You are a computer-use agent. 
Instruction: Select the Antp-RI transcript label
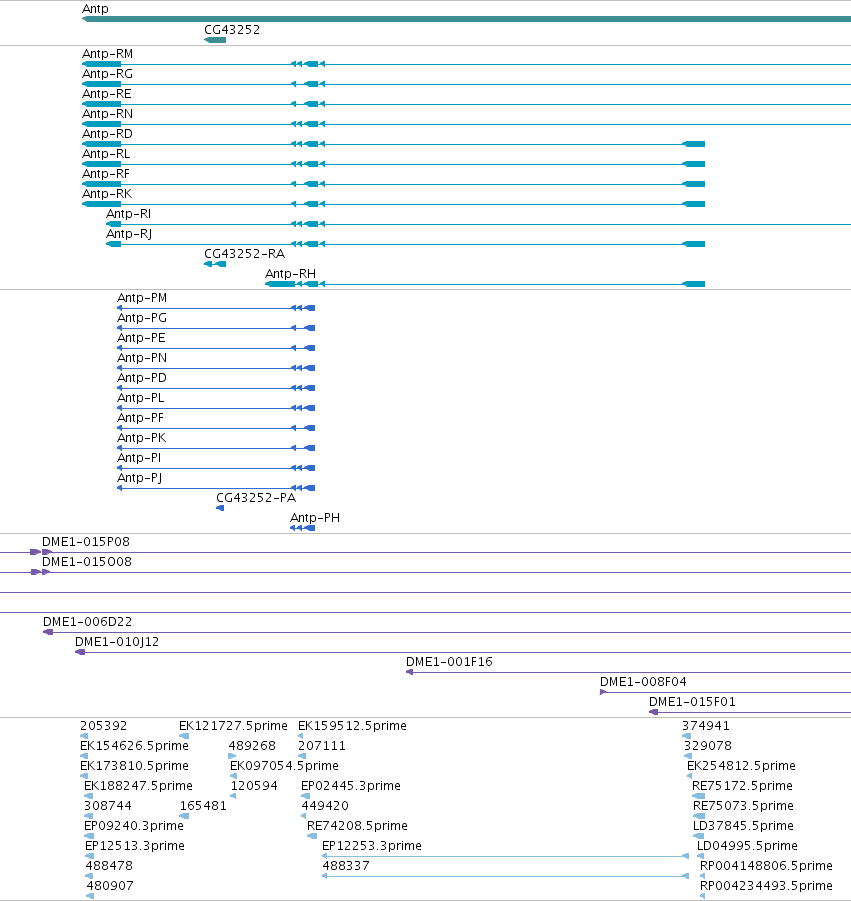pos(129,214)
